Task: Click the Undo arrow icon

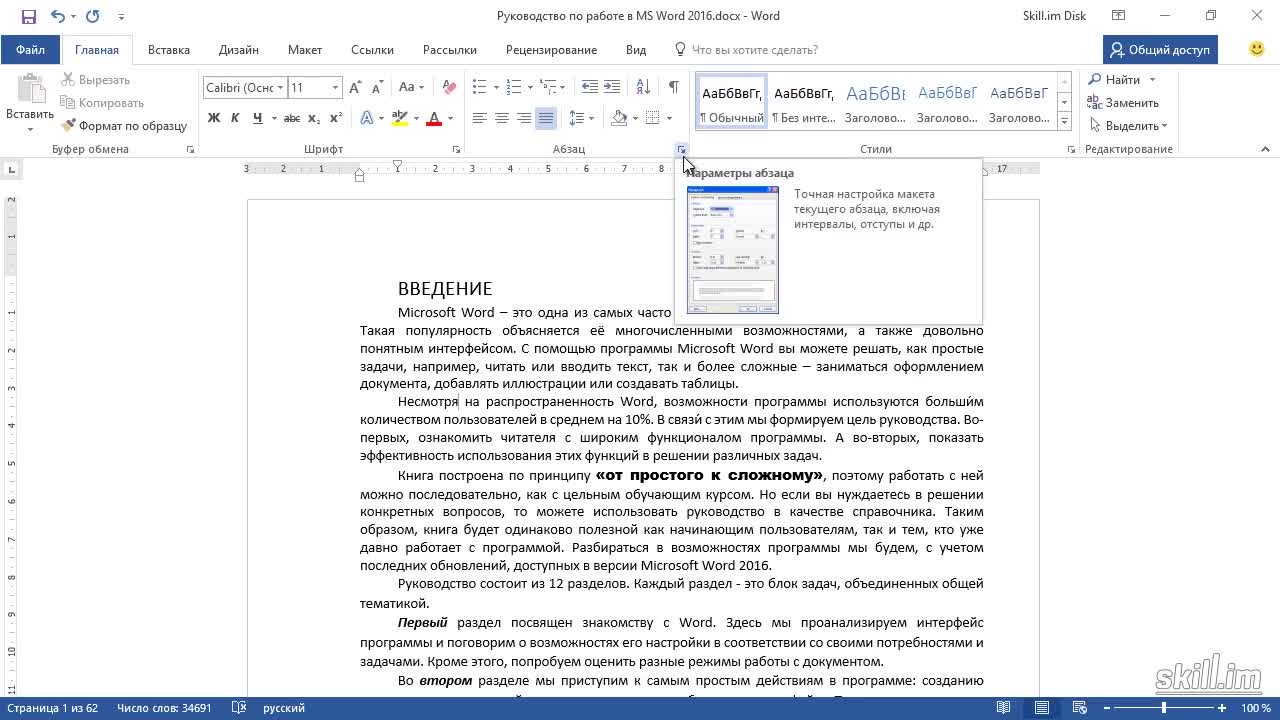Action: (x=57, y=16)
